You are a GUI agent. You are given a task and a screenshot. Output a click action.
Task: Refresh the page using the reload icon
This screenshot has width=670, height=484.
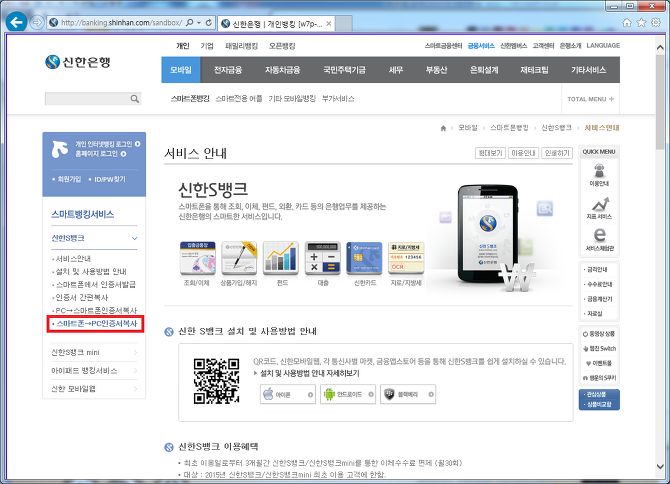[x=209, y=23]
